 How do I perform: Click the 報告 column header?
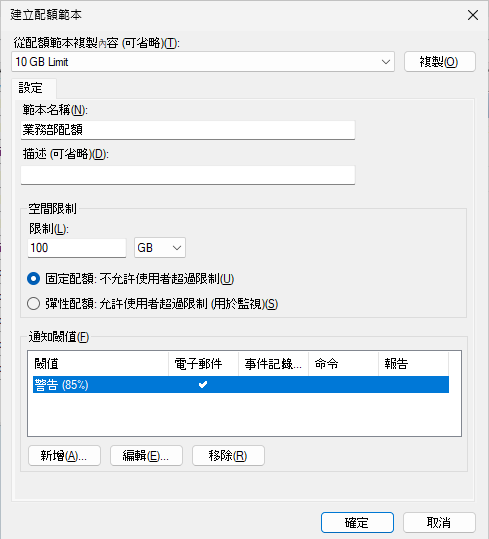[413, 364]
